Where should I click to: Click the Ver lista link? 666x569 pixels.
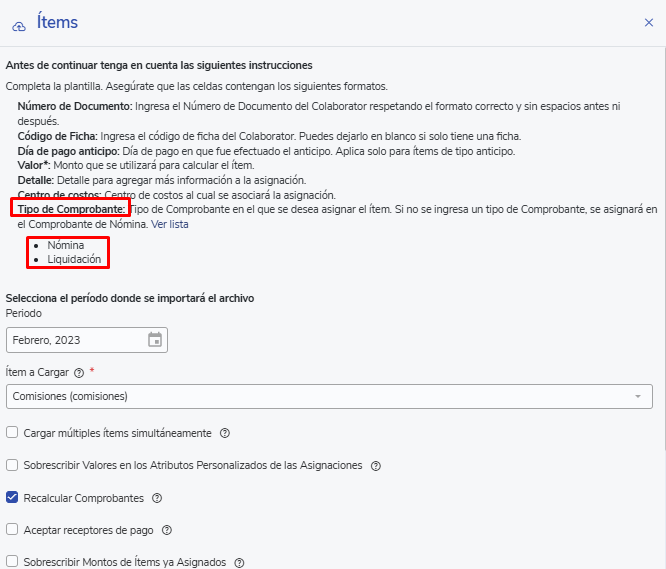coord(169,225)
